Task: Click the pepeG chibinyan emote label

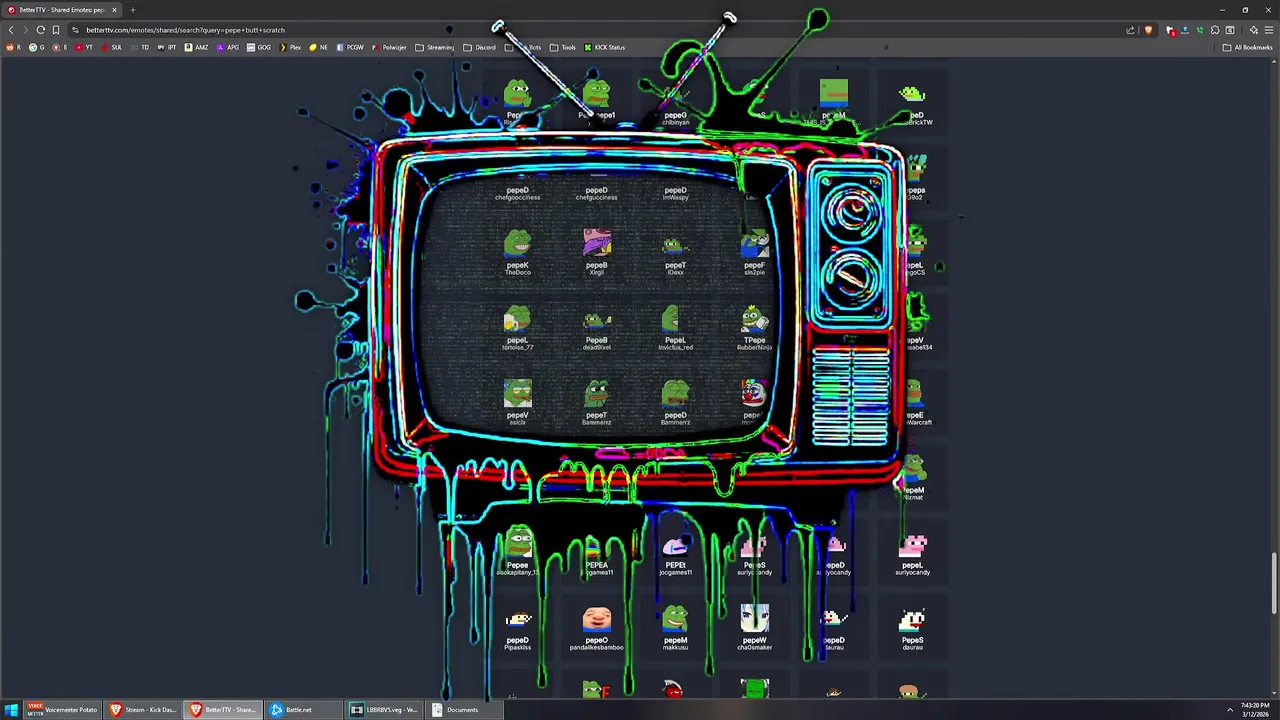Action: (x=675, y=119)
